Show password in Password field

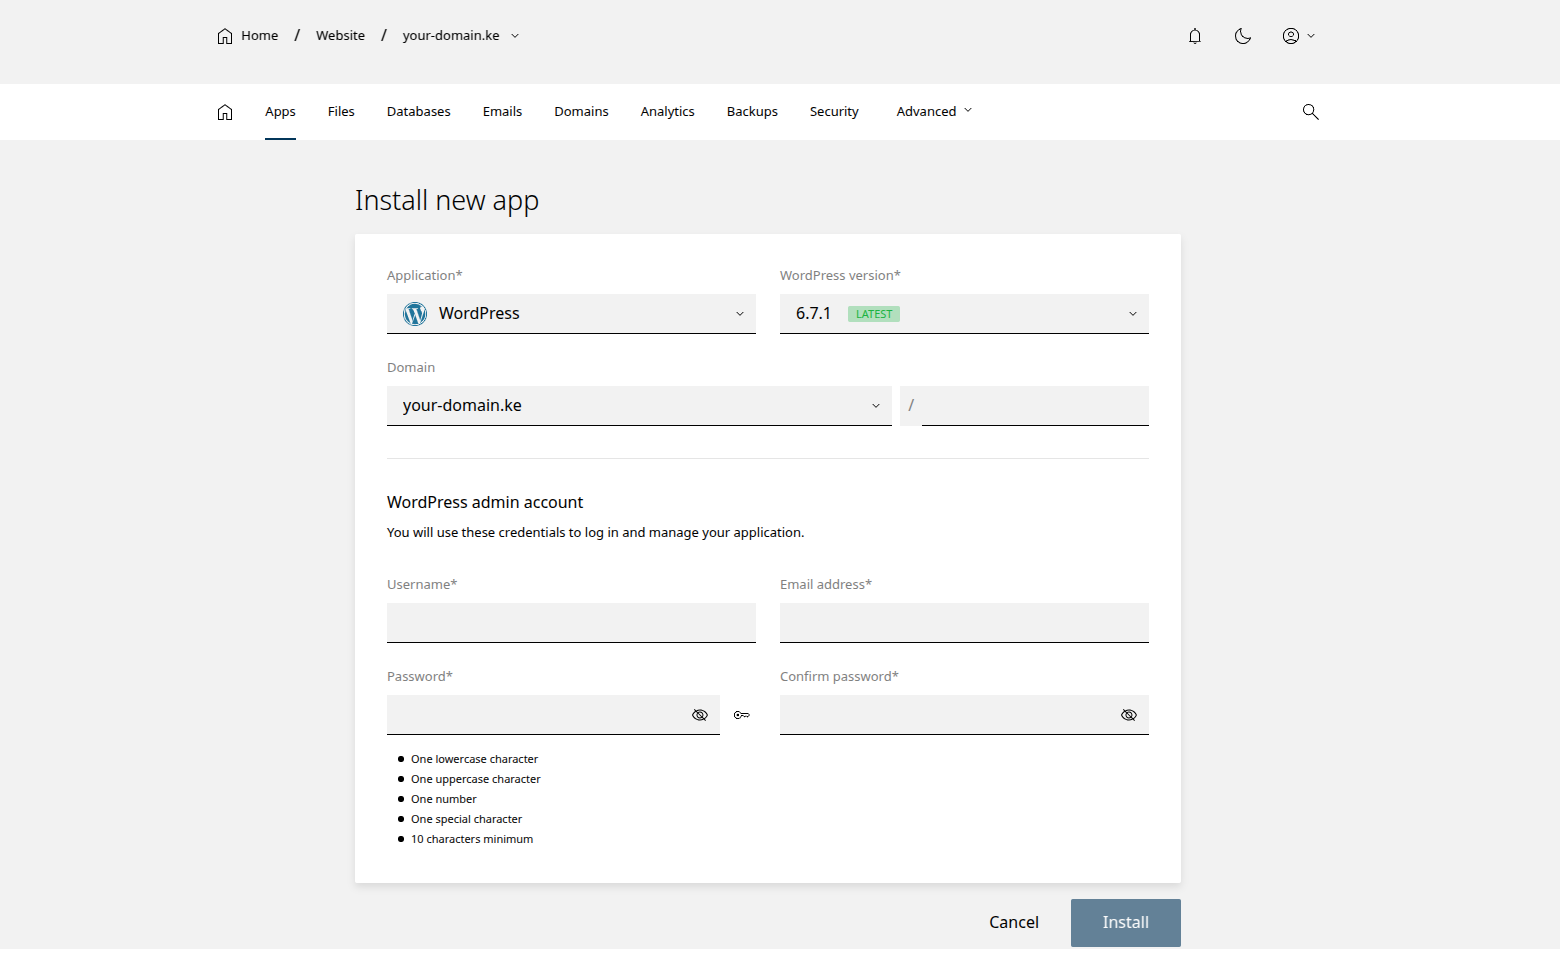tap(700, 715)
